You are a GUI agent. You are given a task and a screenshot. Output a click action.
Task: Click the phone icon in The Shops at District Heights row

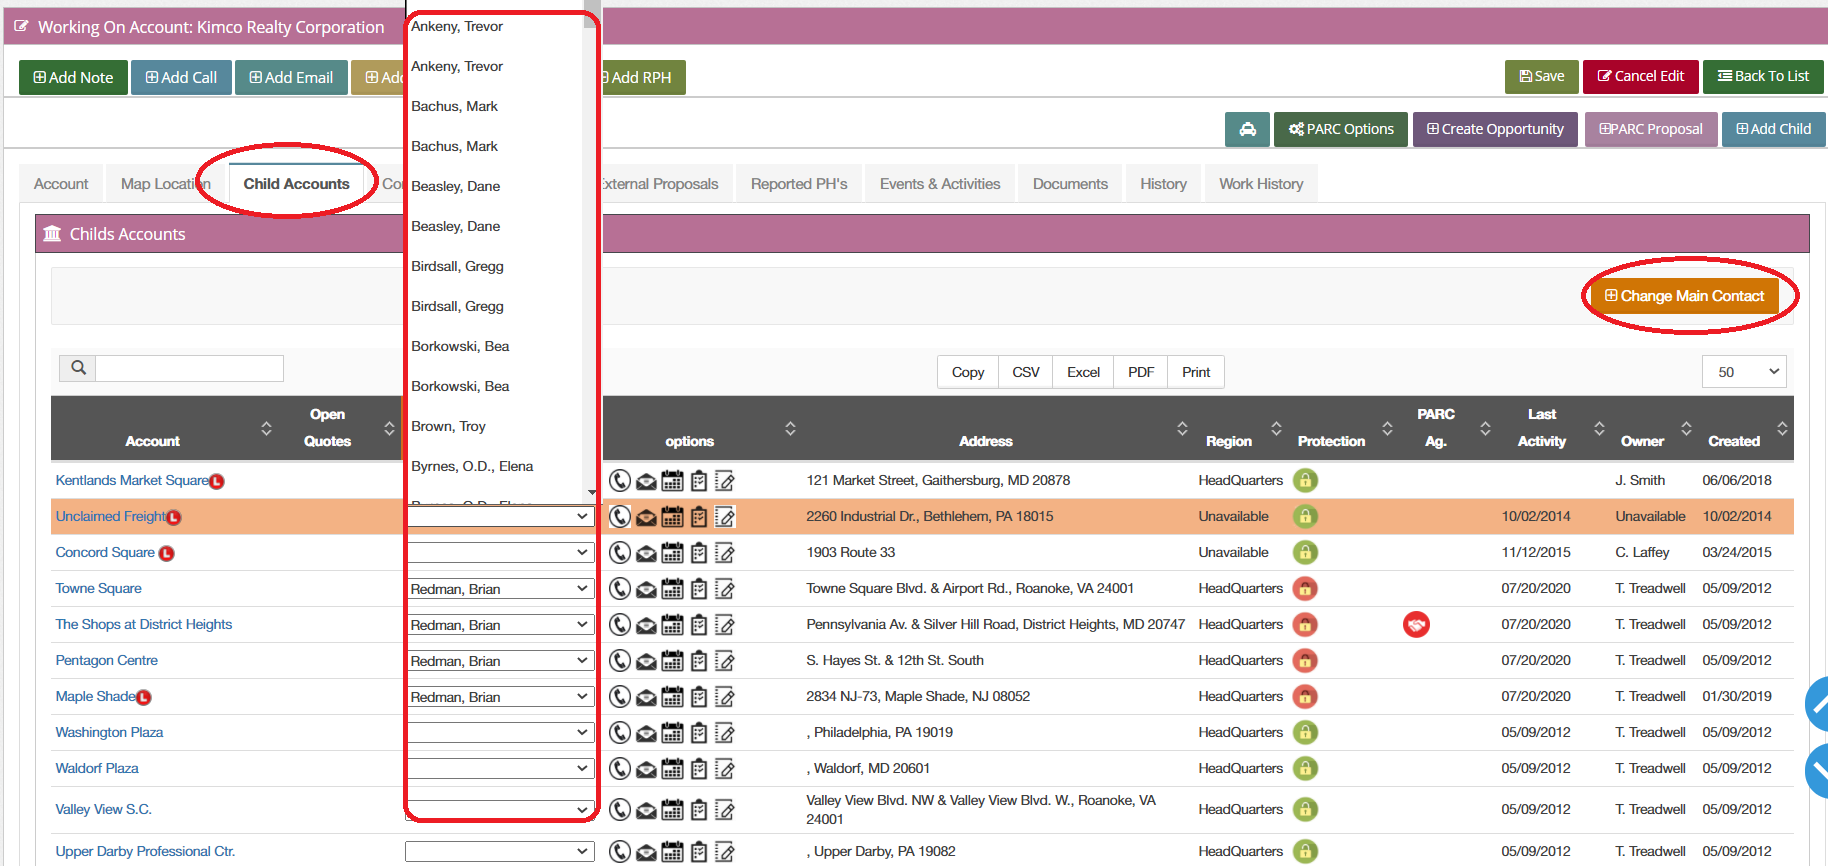[620, 625]
